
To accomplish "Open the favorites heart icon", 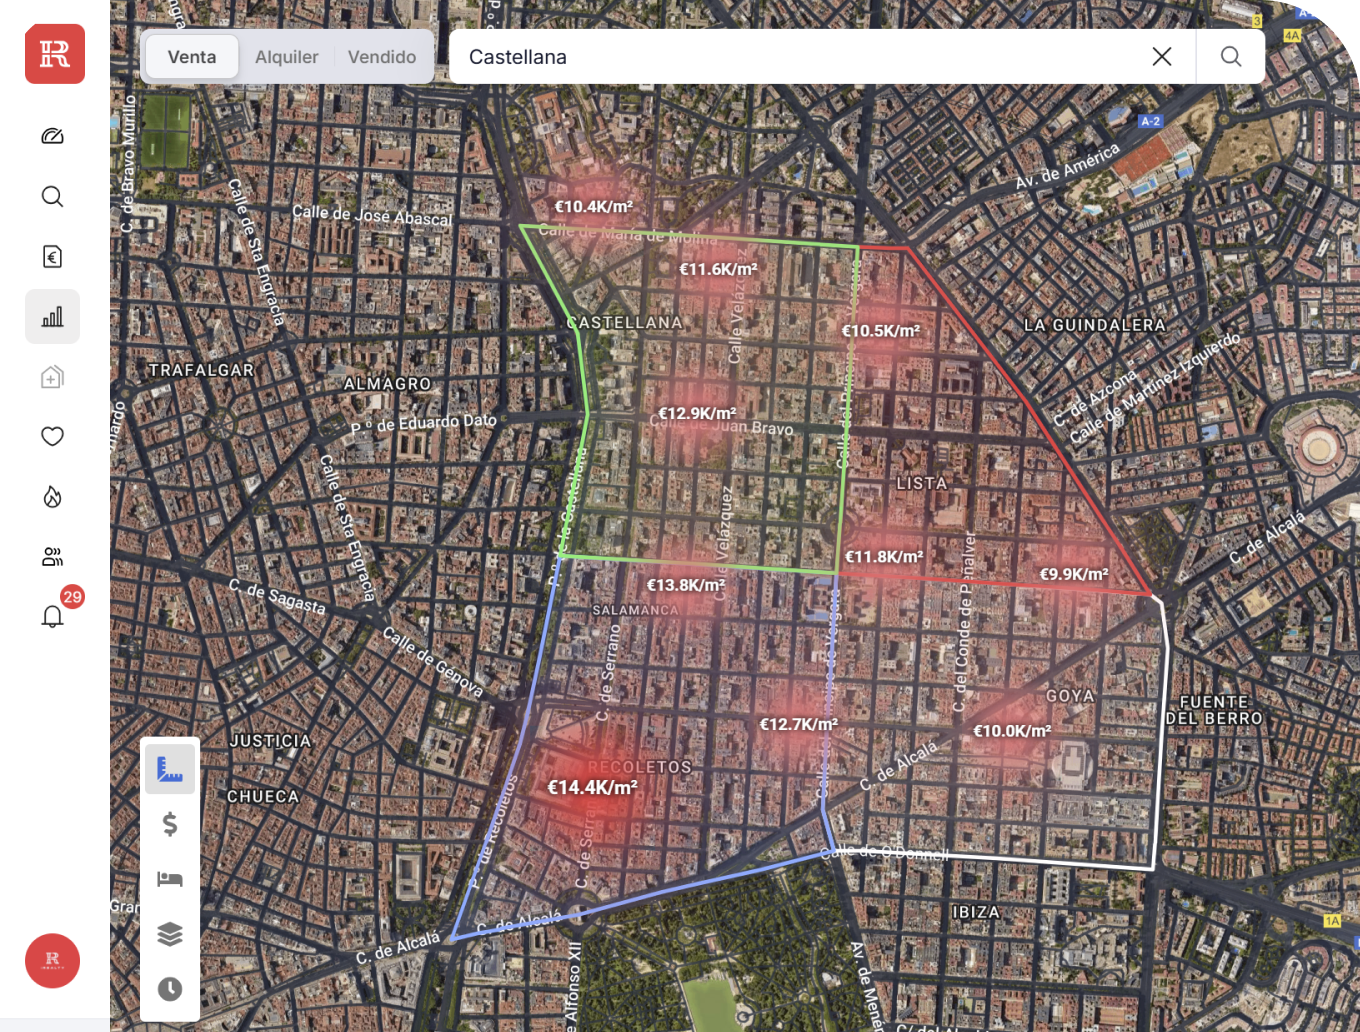I will click(53, 436).
